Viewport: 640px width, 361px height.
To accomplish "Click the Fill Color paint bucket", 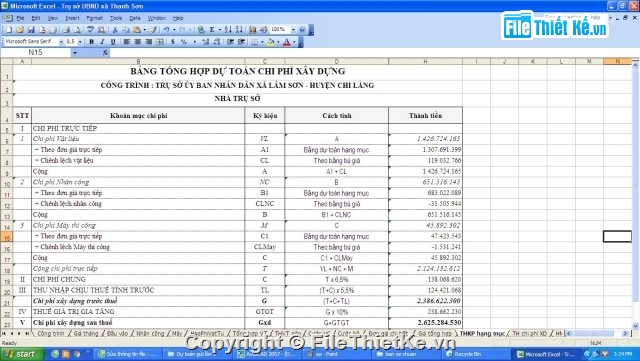I will [x=271, y=42].
